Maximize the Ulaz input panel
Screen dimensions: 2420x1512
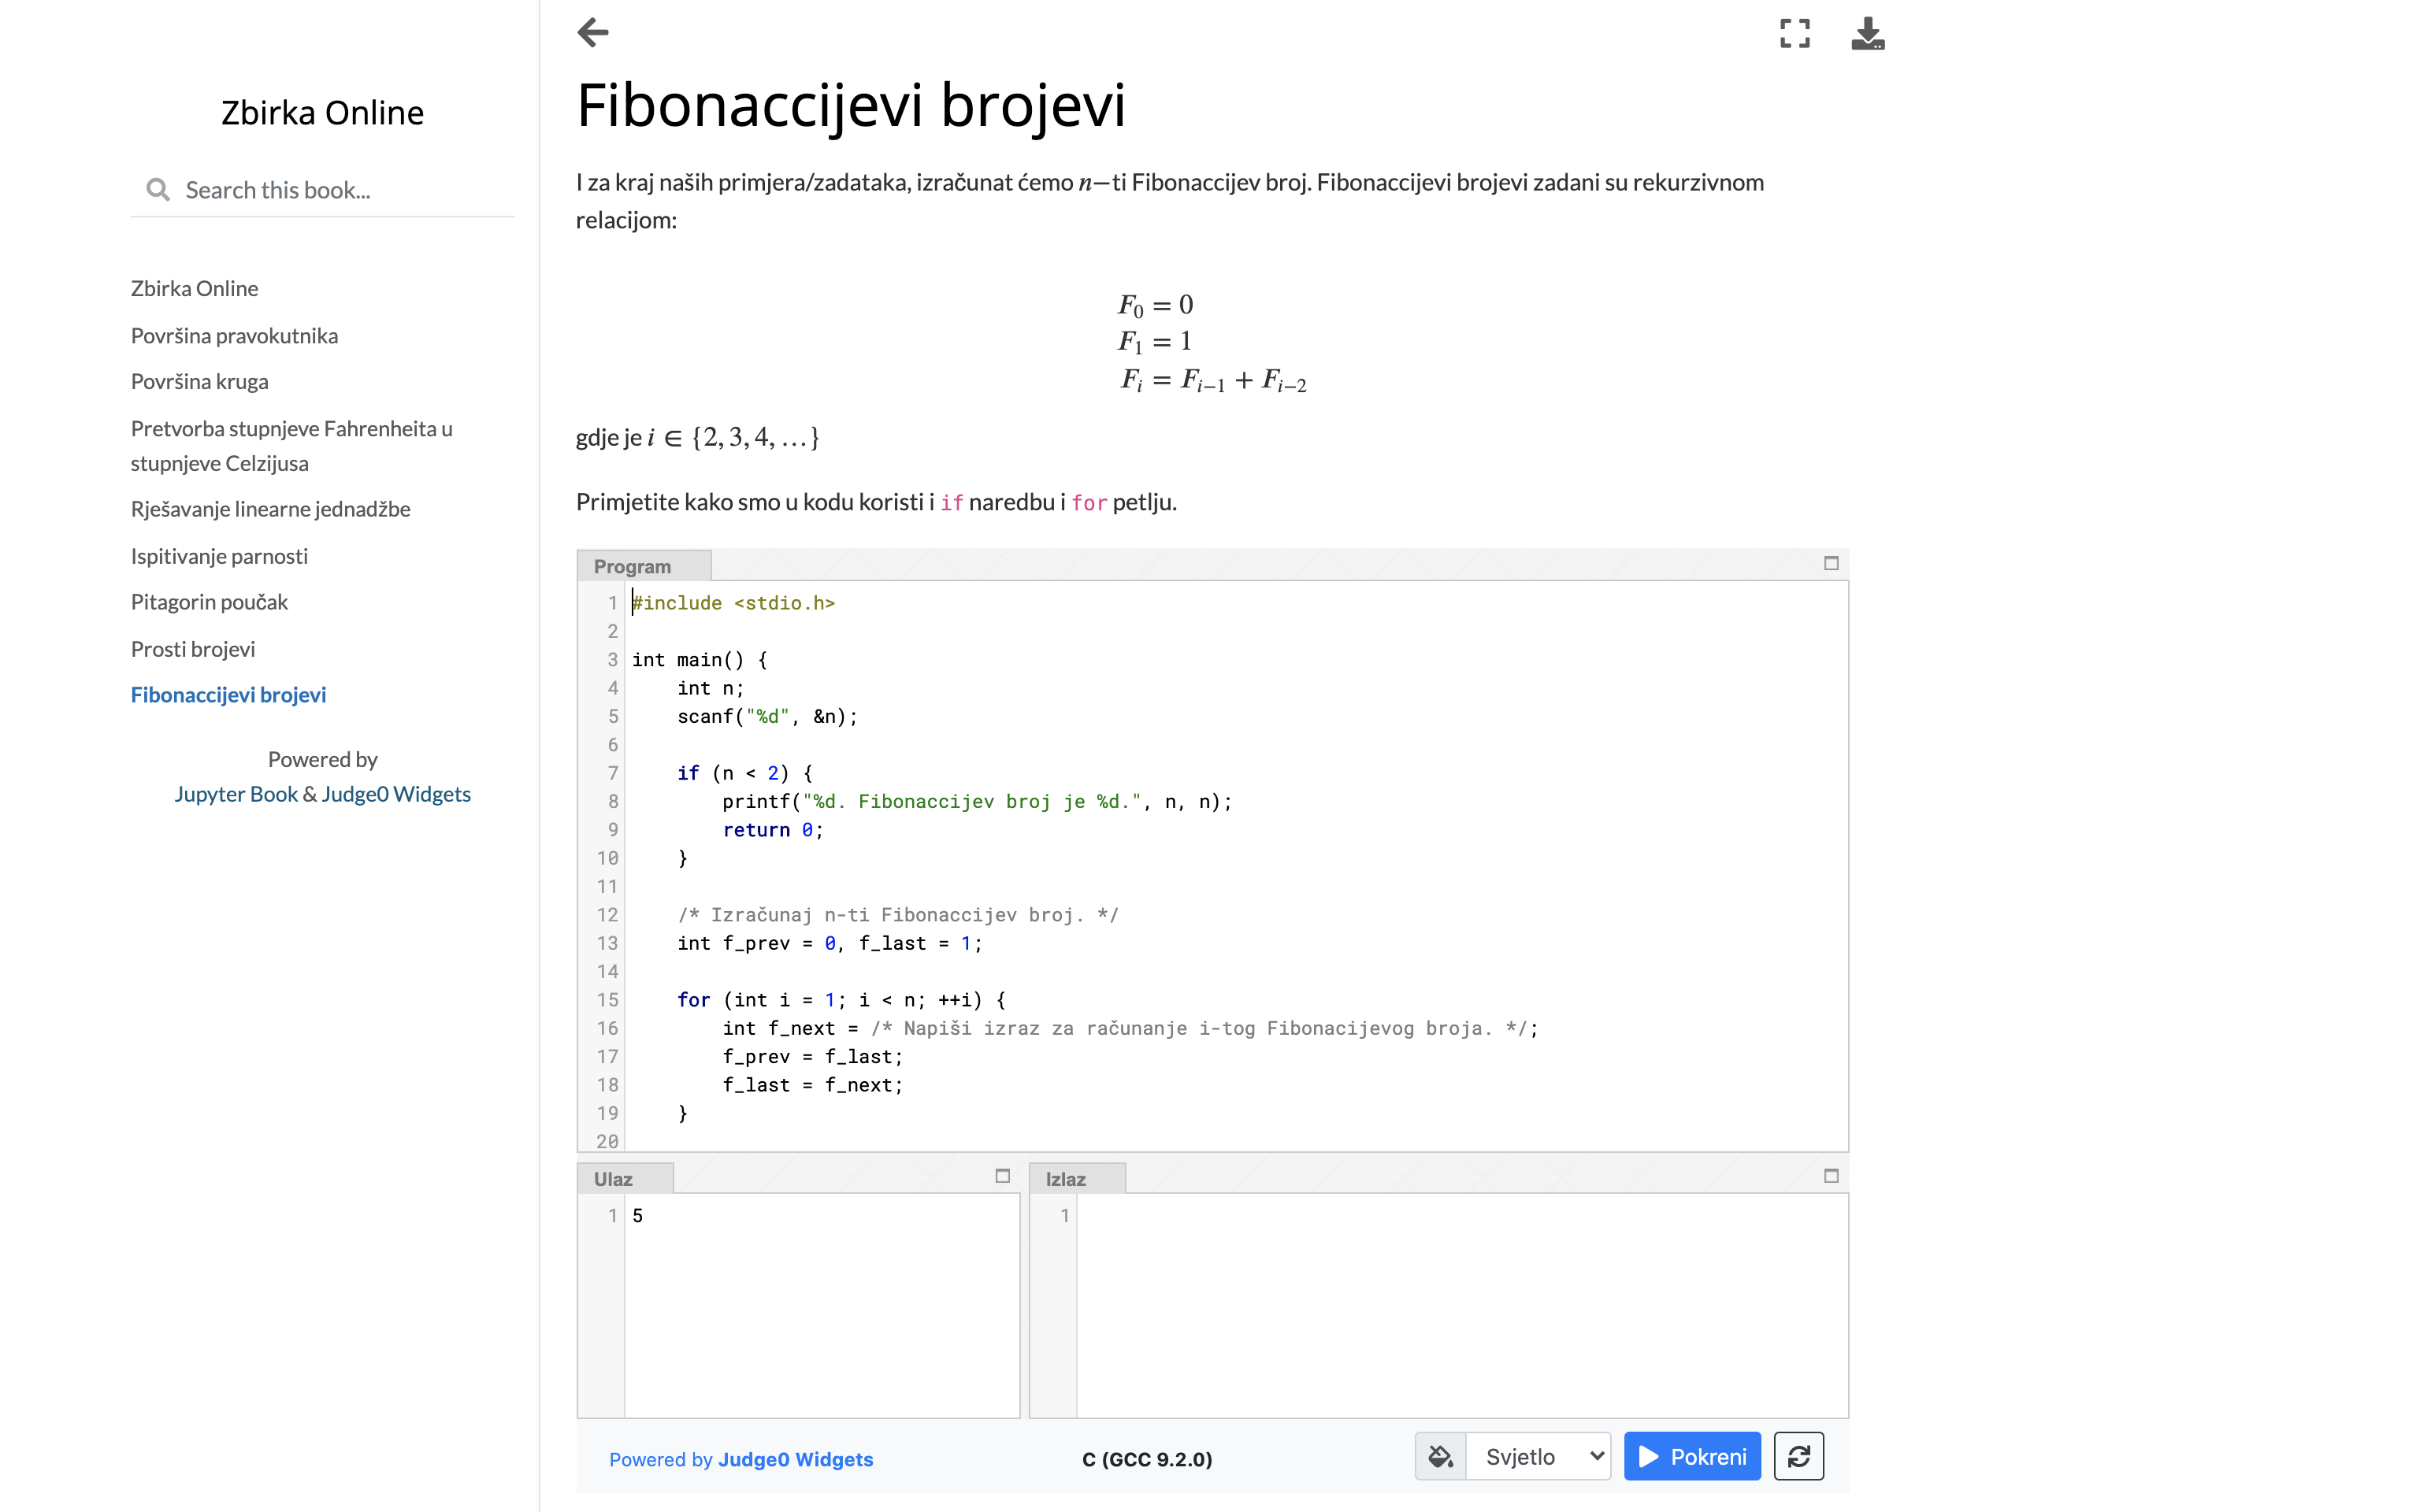tap(1002, 1176)
